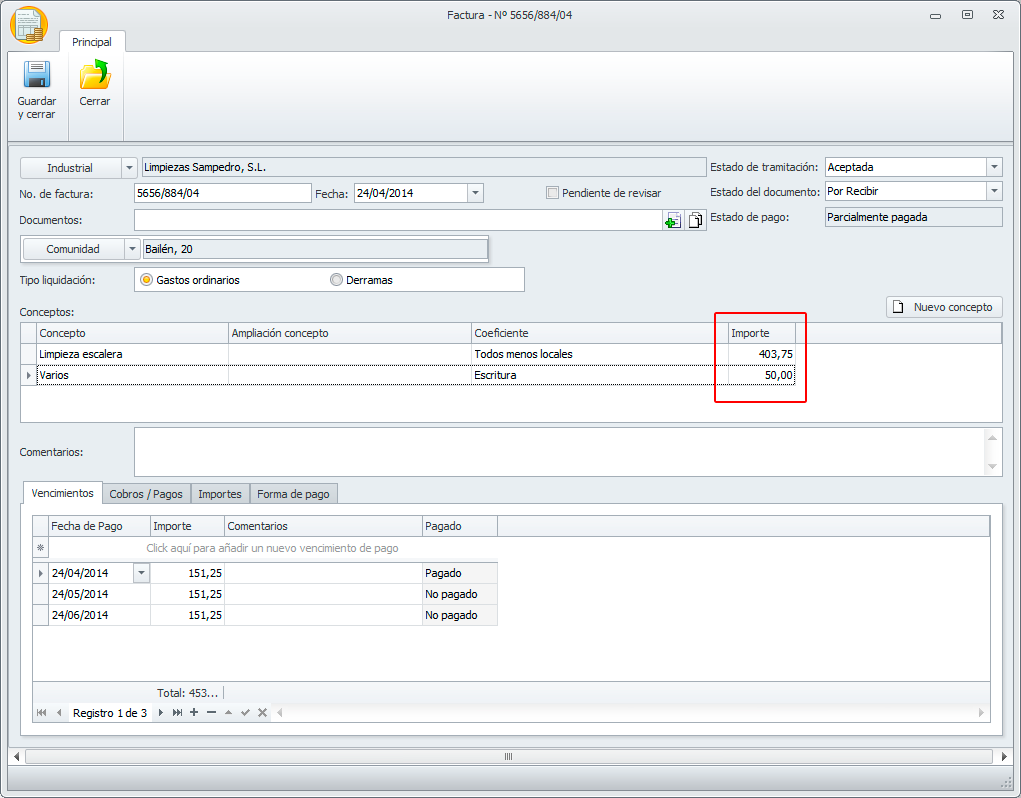The width and height of the screenshot is (1021, 798).
Task: Select the Gastos ordinarios radio button
Action: [146, 280]
